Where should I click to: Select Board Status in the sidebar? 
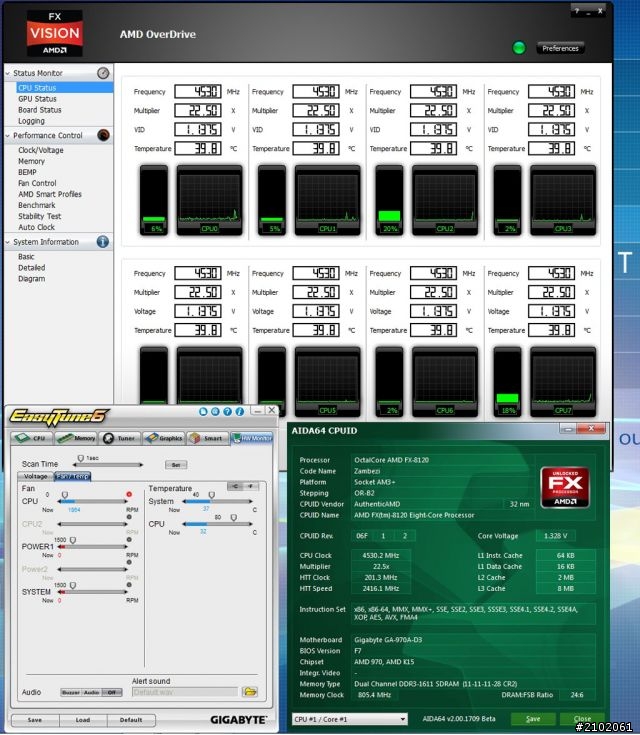(39, 110)
